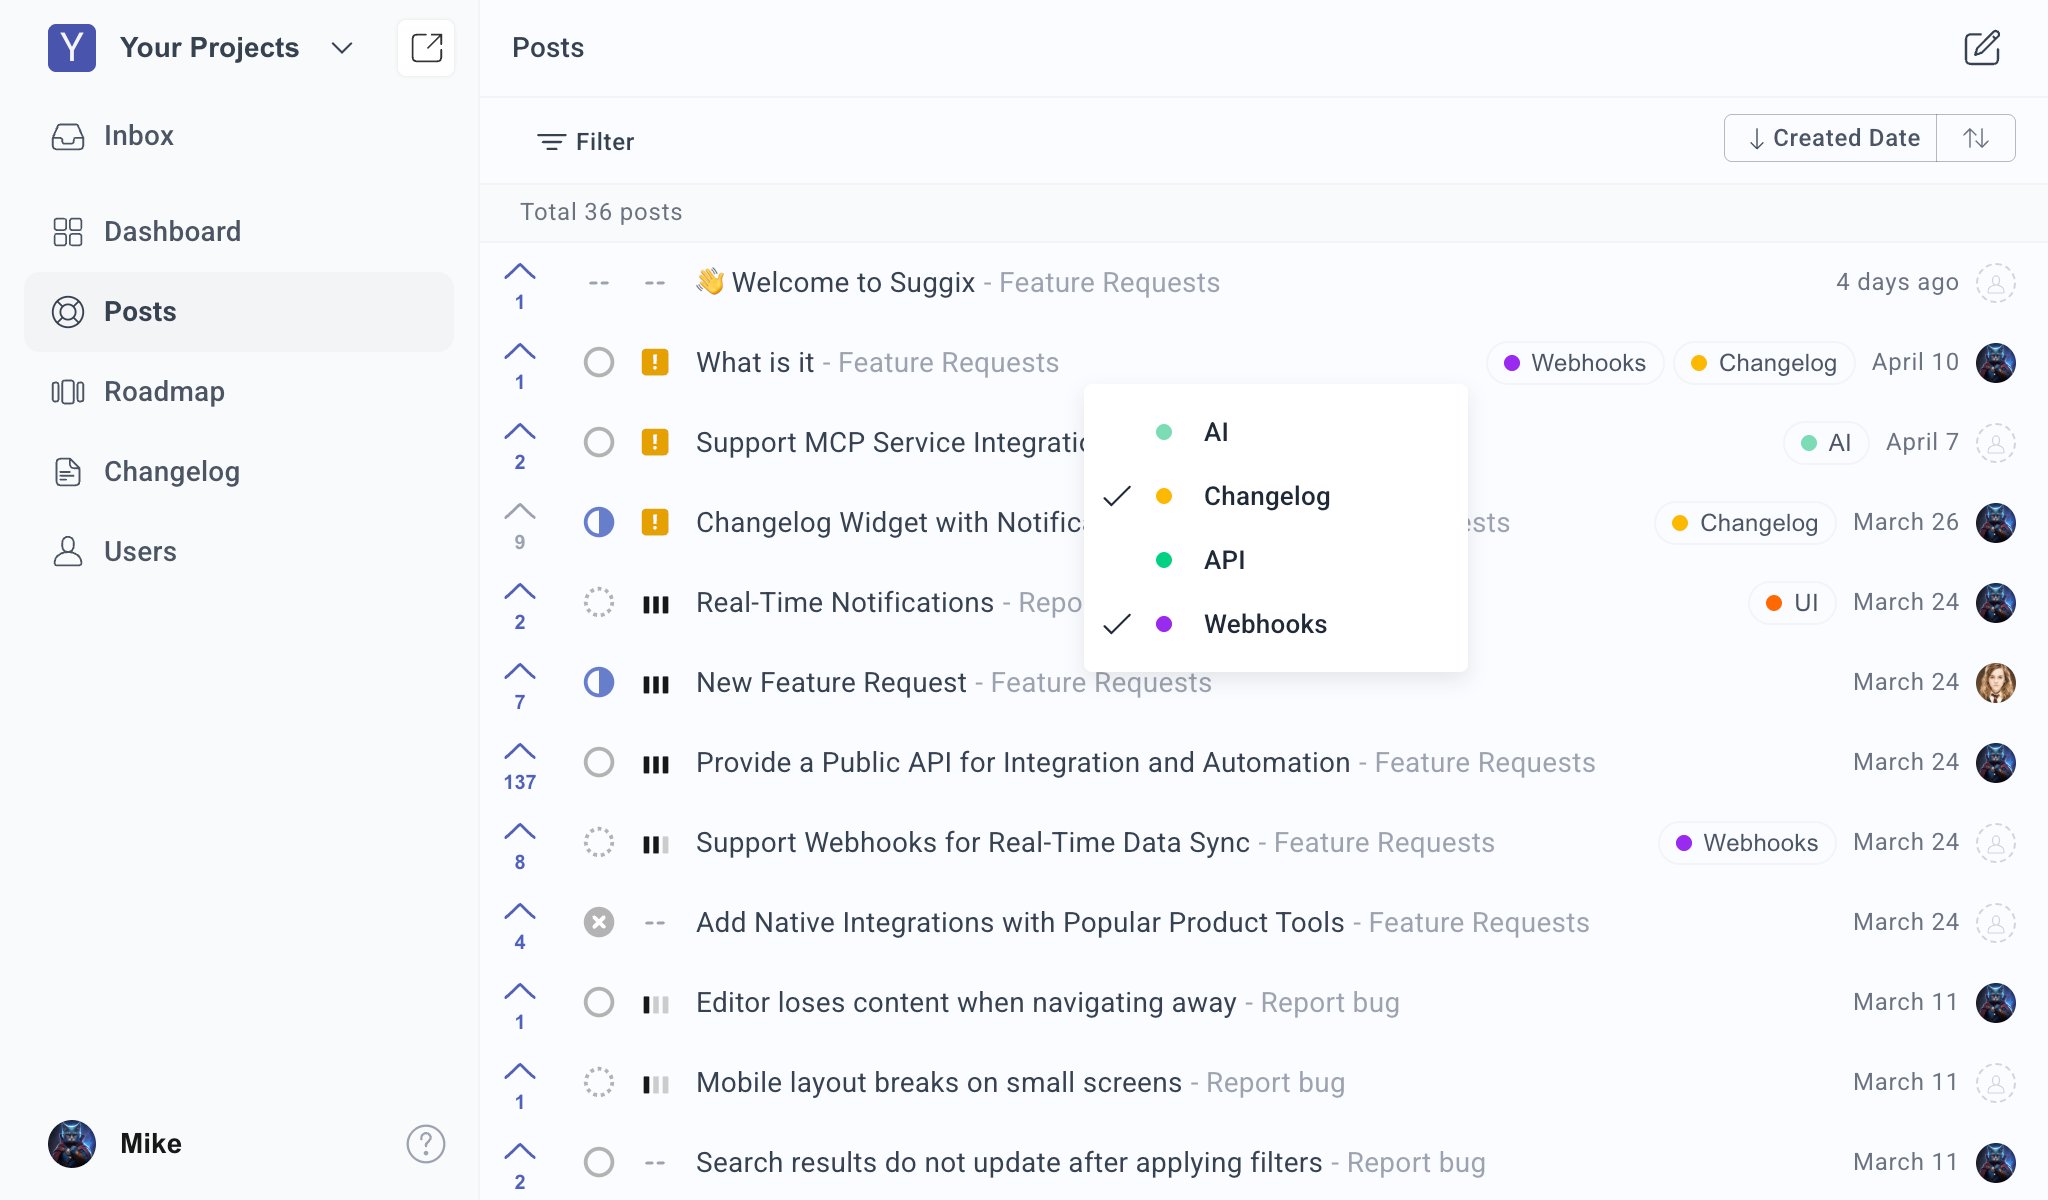Click the Y project logo
Screen dimensions: 2048x1200
pyautogui.click(x=72, y=48)
